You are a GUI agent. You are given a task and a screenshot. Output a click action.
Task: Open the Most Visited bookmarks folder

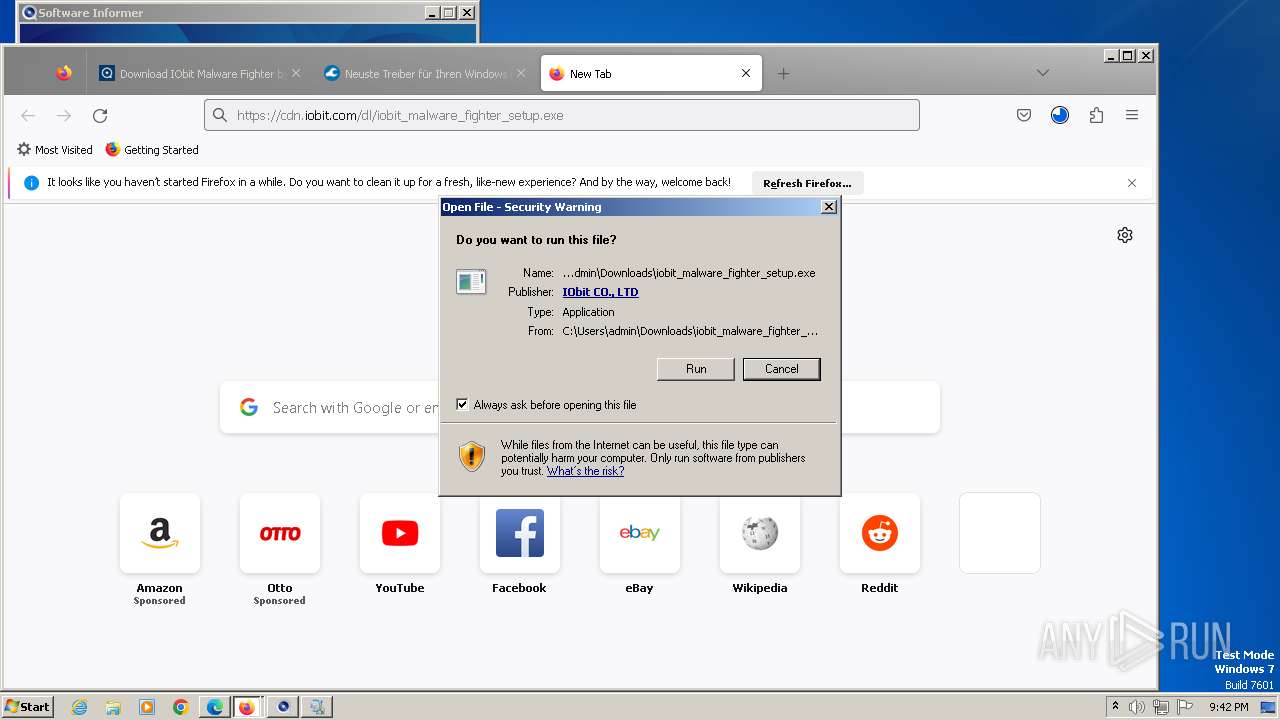coord(55,150)
